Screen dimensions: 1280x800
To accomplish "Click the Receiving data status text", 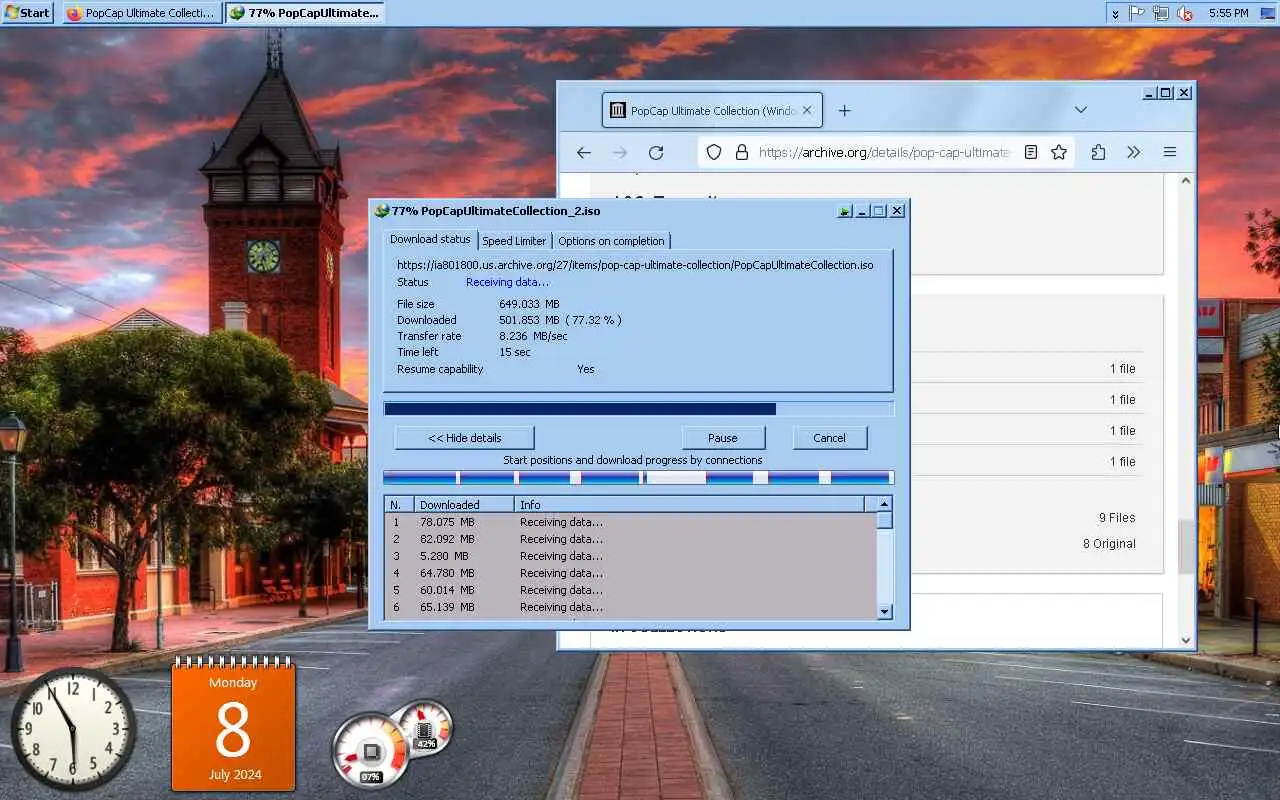I will (507, 282).
